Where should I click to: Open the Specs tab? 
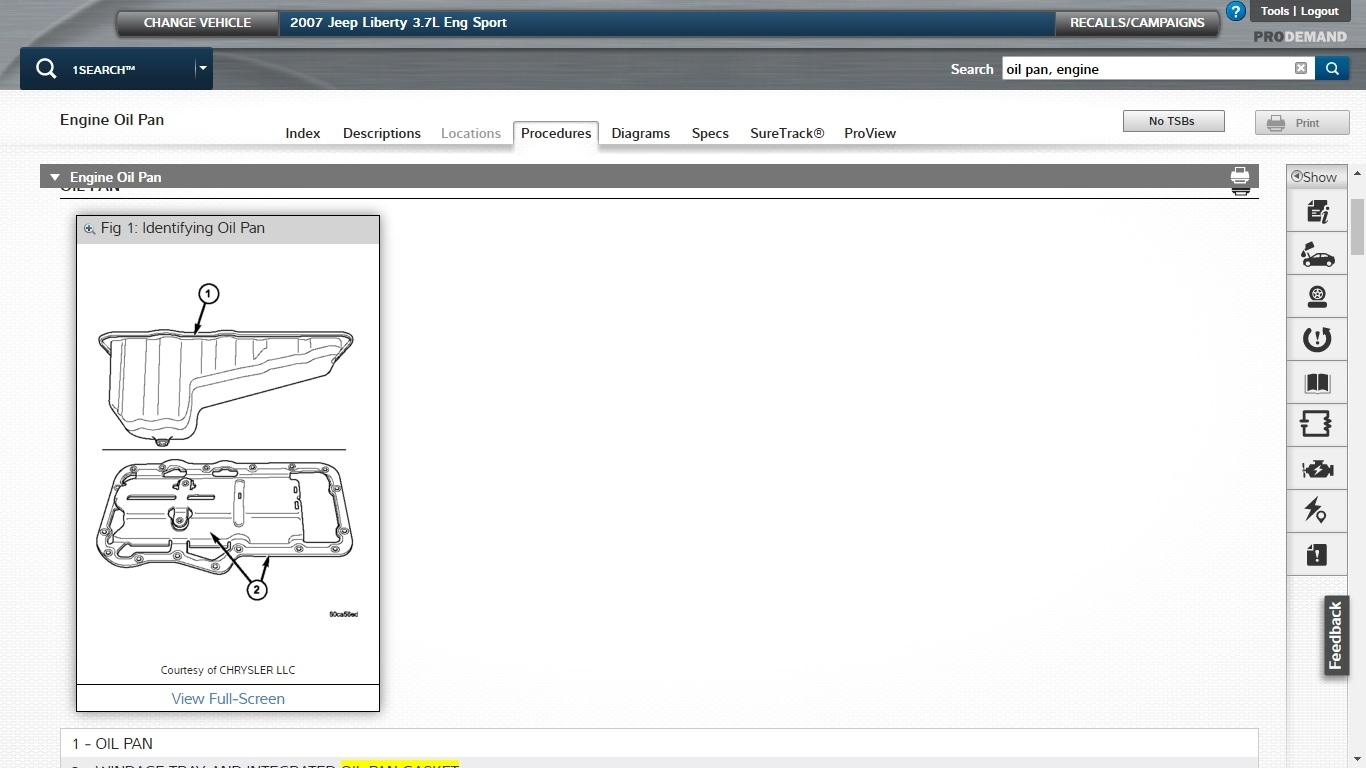(x=710, y=133)
